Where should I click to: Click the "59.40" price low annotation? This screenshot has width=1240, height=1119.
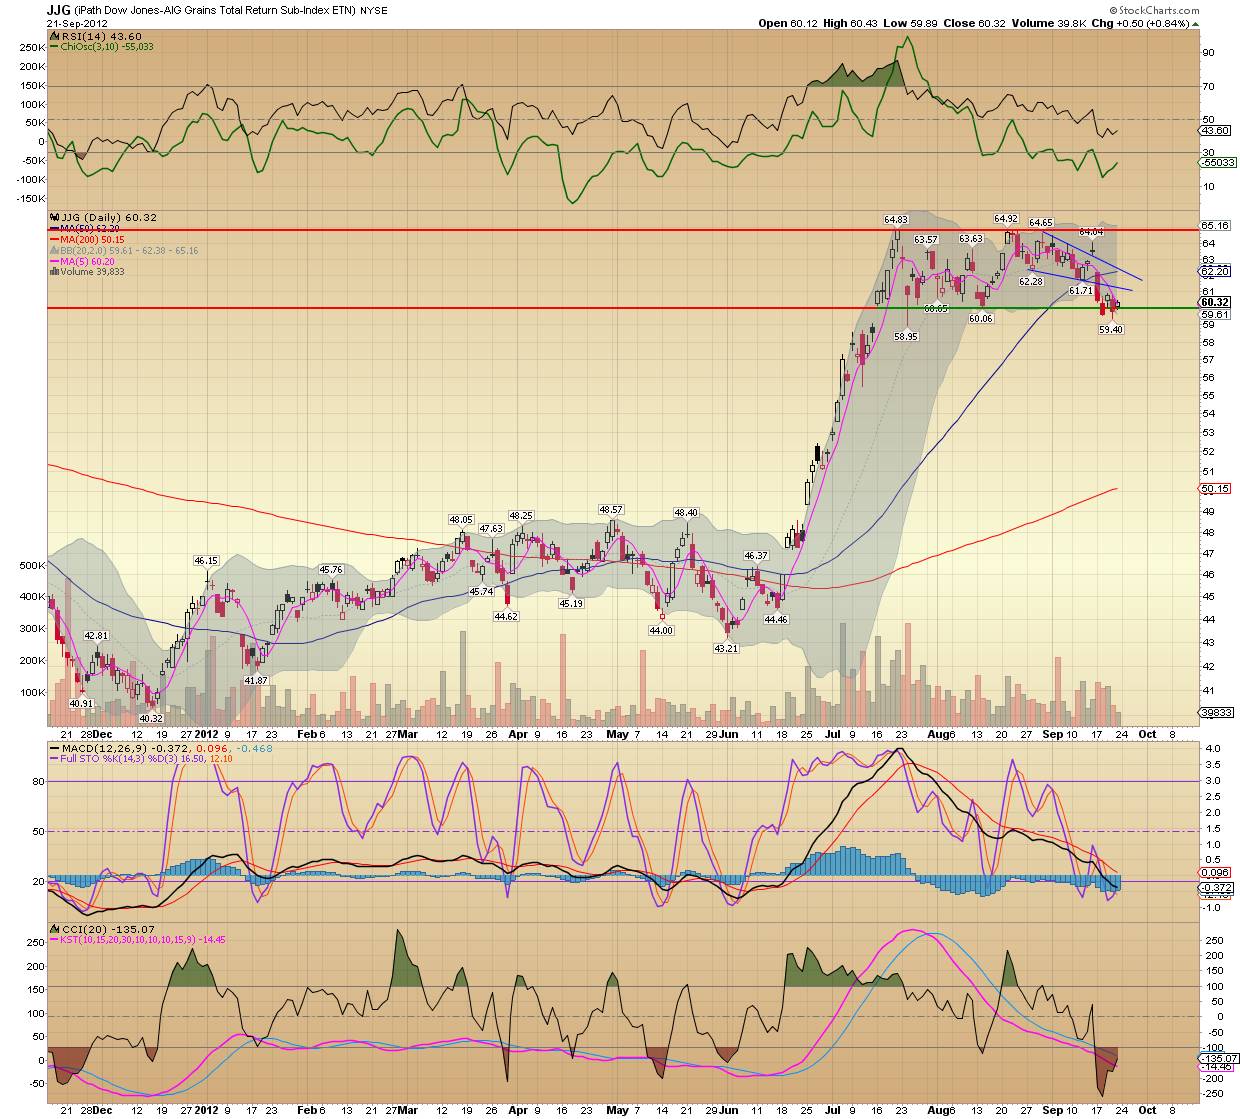1111,329
